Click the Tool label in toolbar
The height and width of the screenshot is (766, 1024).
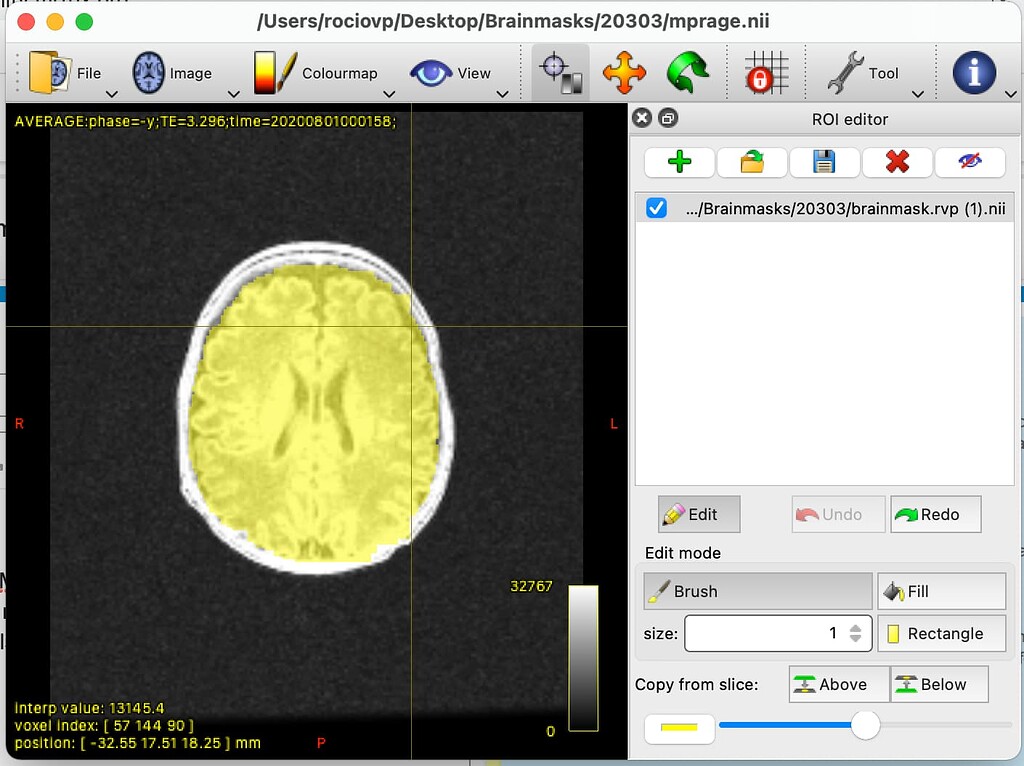(x=883, y=73)
